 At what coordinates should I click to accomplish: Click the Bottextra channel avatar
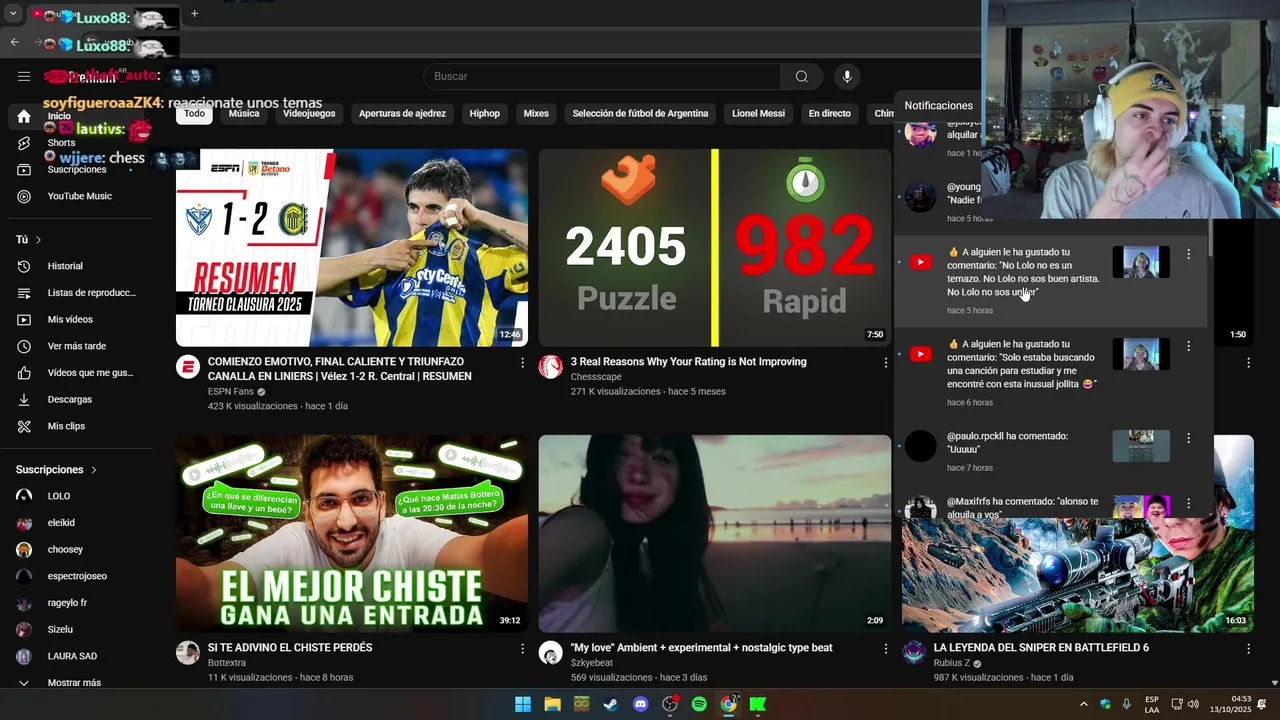[188, 653]
